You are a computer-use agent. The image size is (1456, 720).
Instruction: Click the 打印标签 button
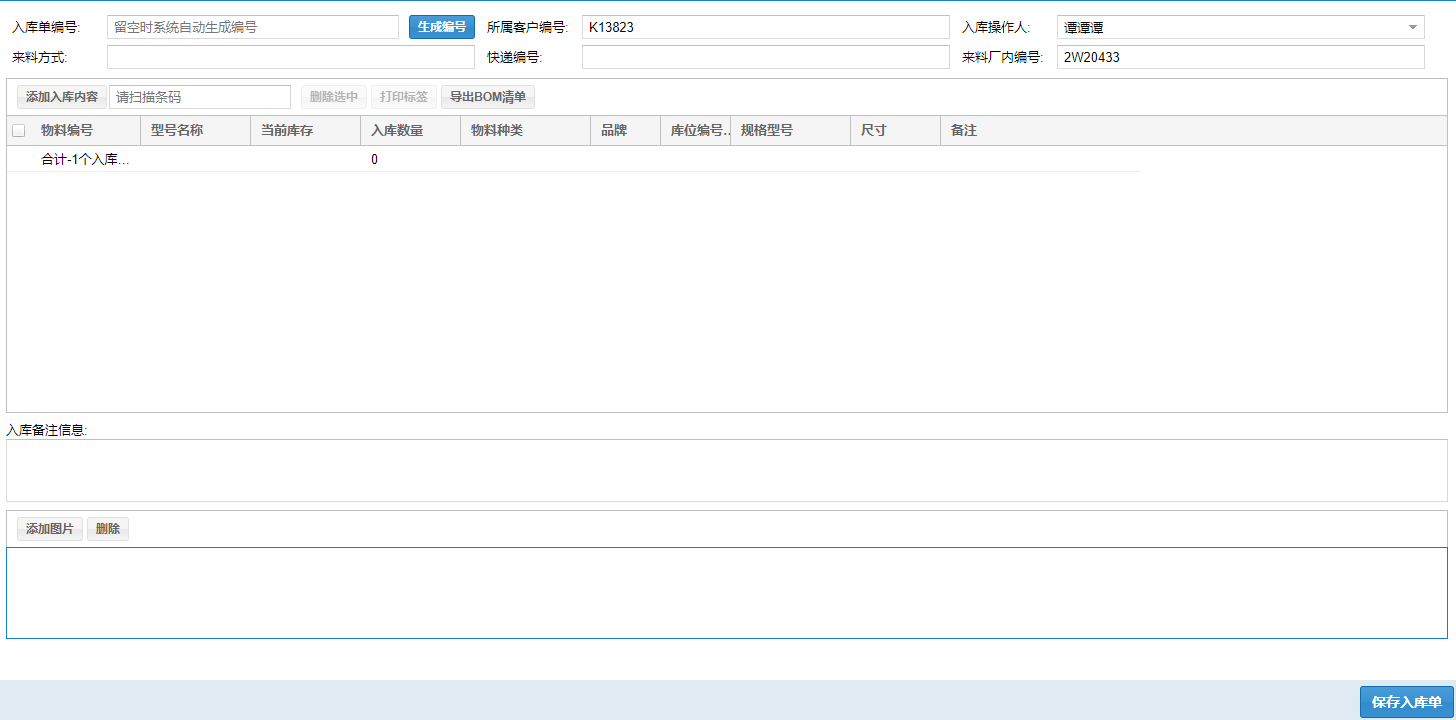click(x=404, y=97)
